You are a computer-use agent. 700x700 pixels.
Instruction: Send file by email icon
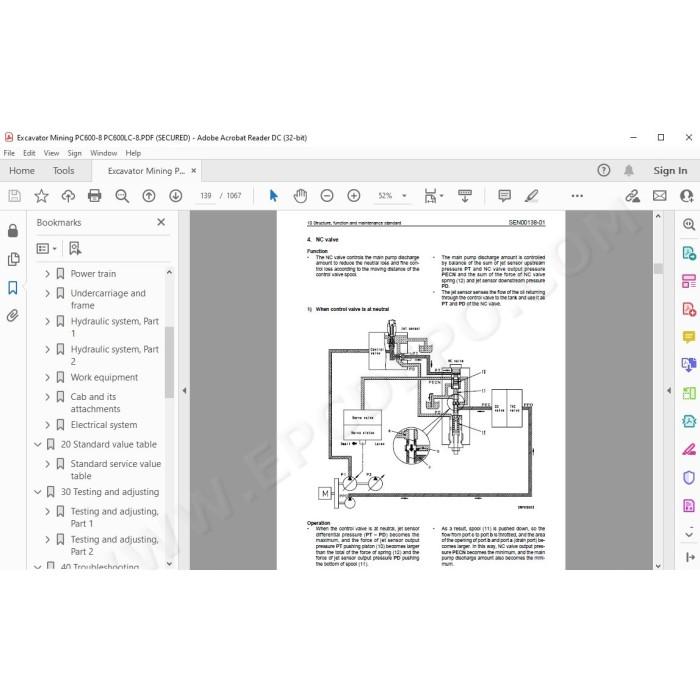659,196
